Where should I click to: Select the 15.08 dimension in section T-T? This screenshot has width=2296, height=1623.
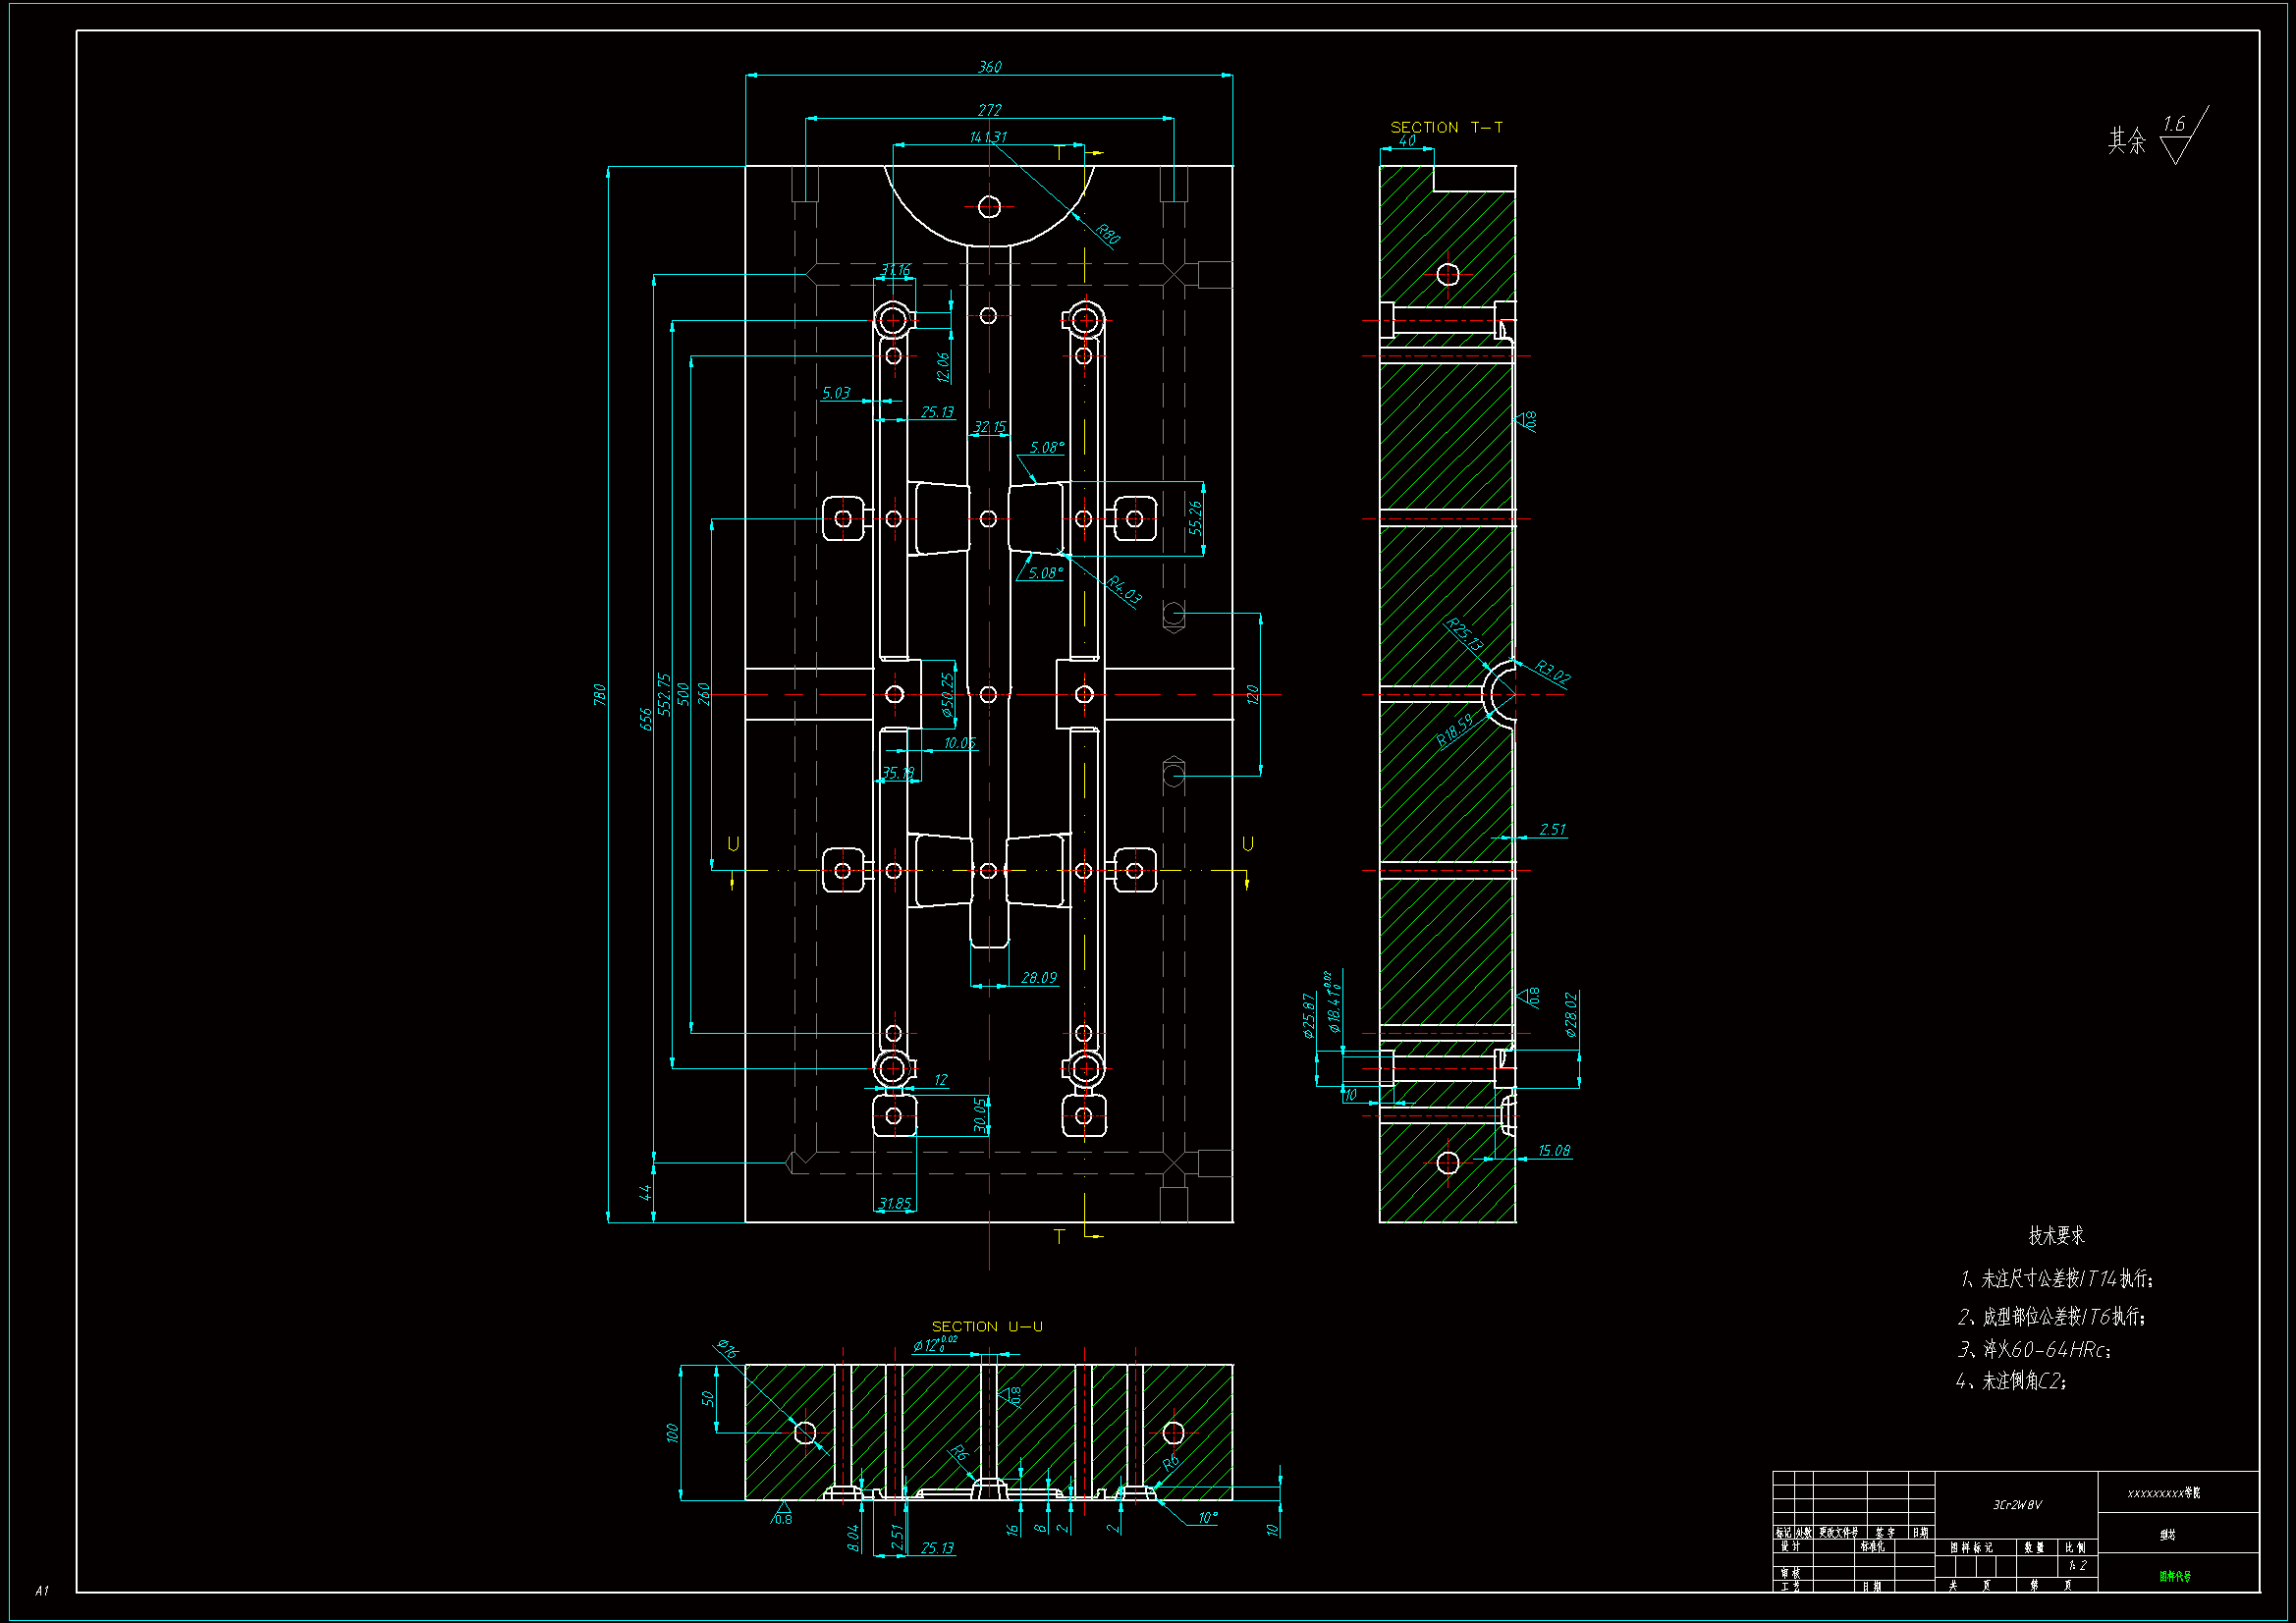(1553, 1151)
